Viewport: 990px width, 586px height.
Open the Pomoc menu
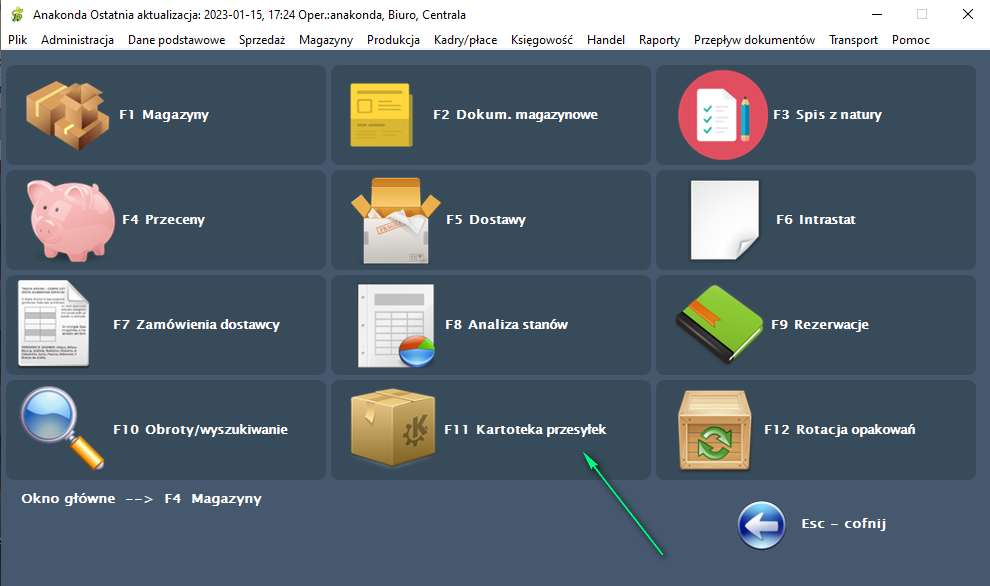pos(910,40)
